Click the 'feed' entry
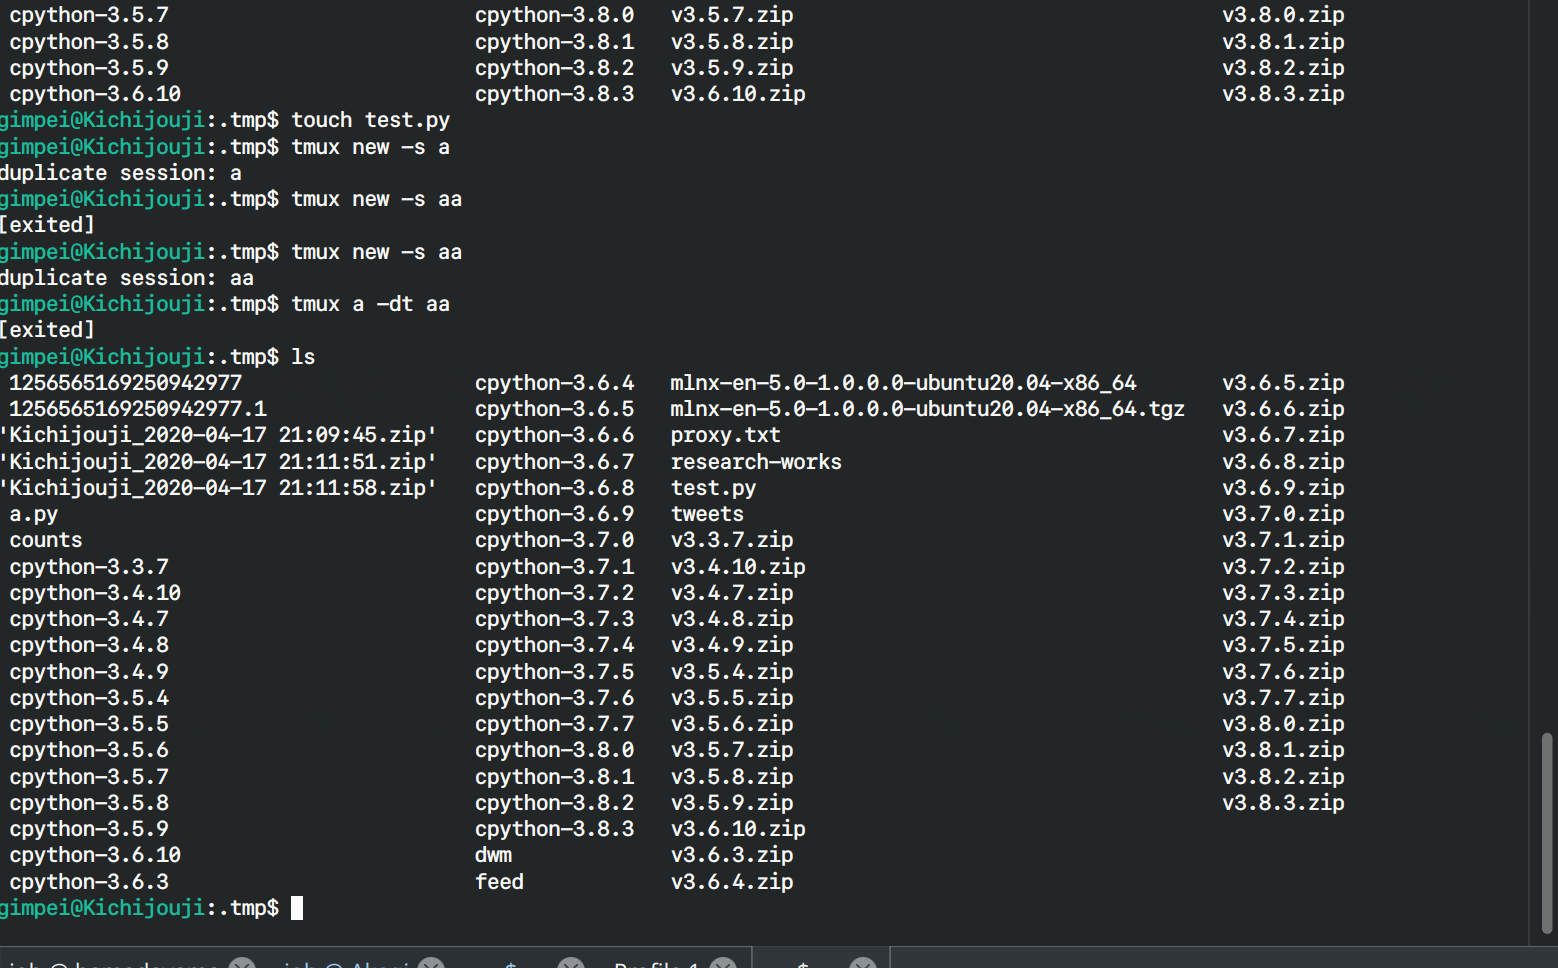Viewport: 1558px width, 968px height. (500, 882)
